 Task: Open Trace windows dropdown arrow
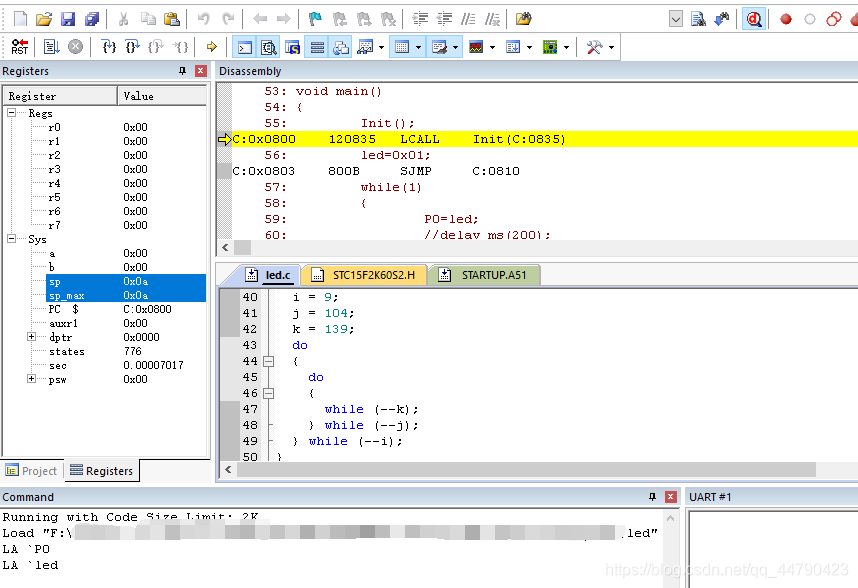pos(529,48)
